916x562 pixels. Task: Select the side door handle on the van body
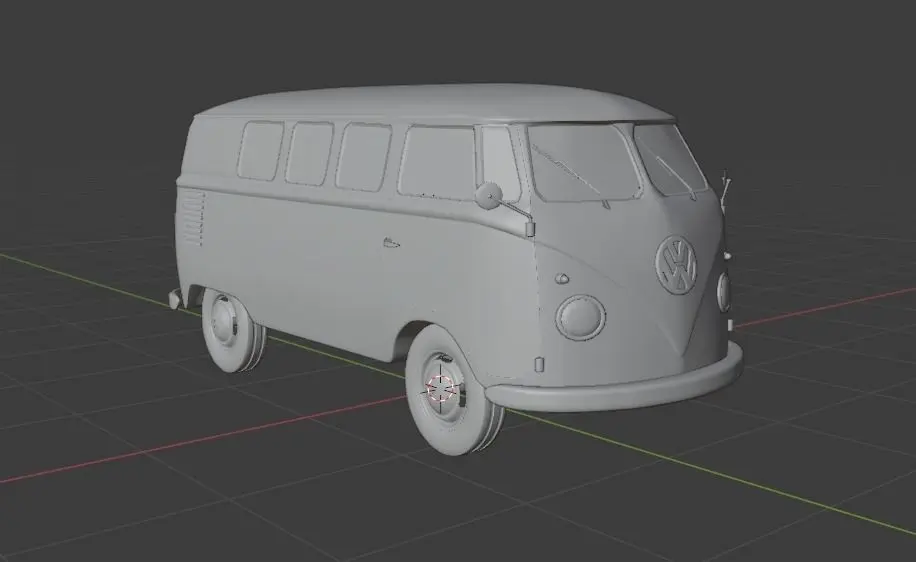coord(391,242)
